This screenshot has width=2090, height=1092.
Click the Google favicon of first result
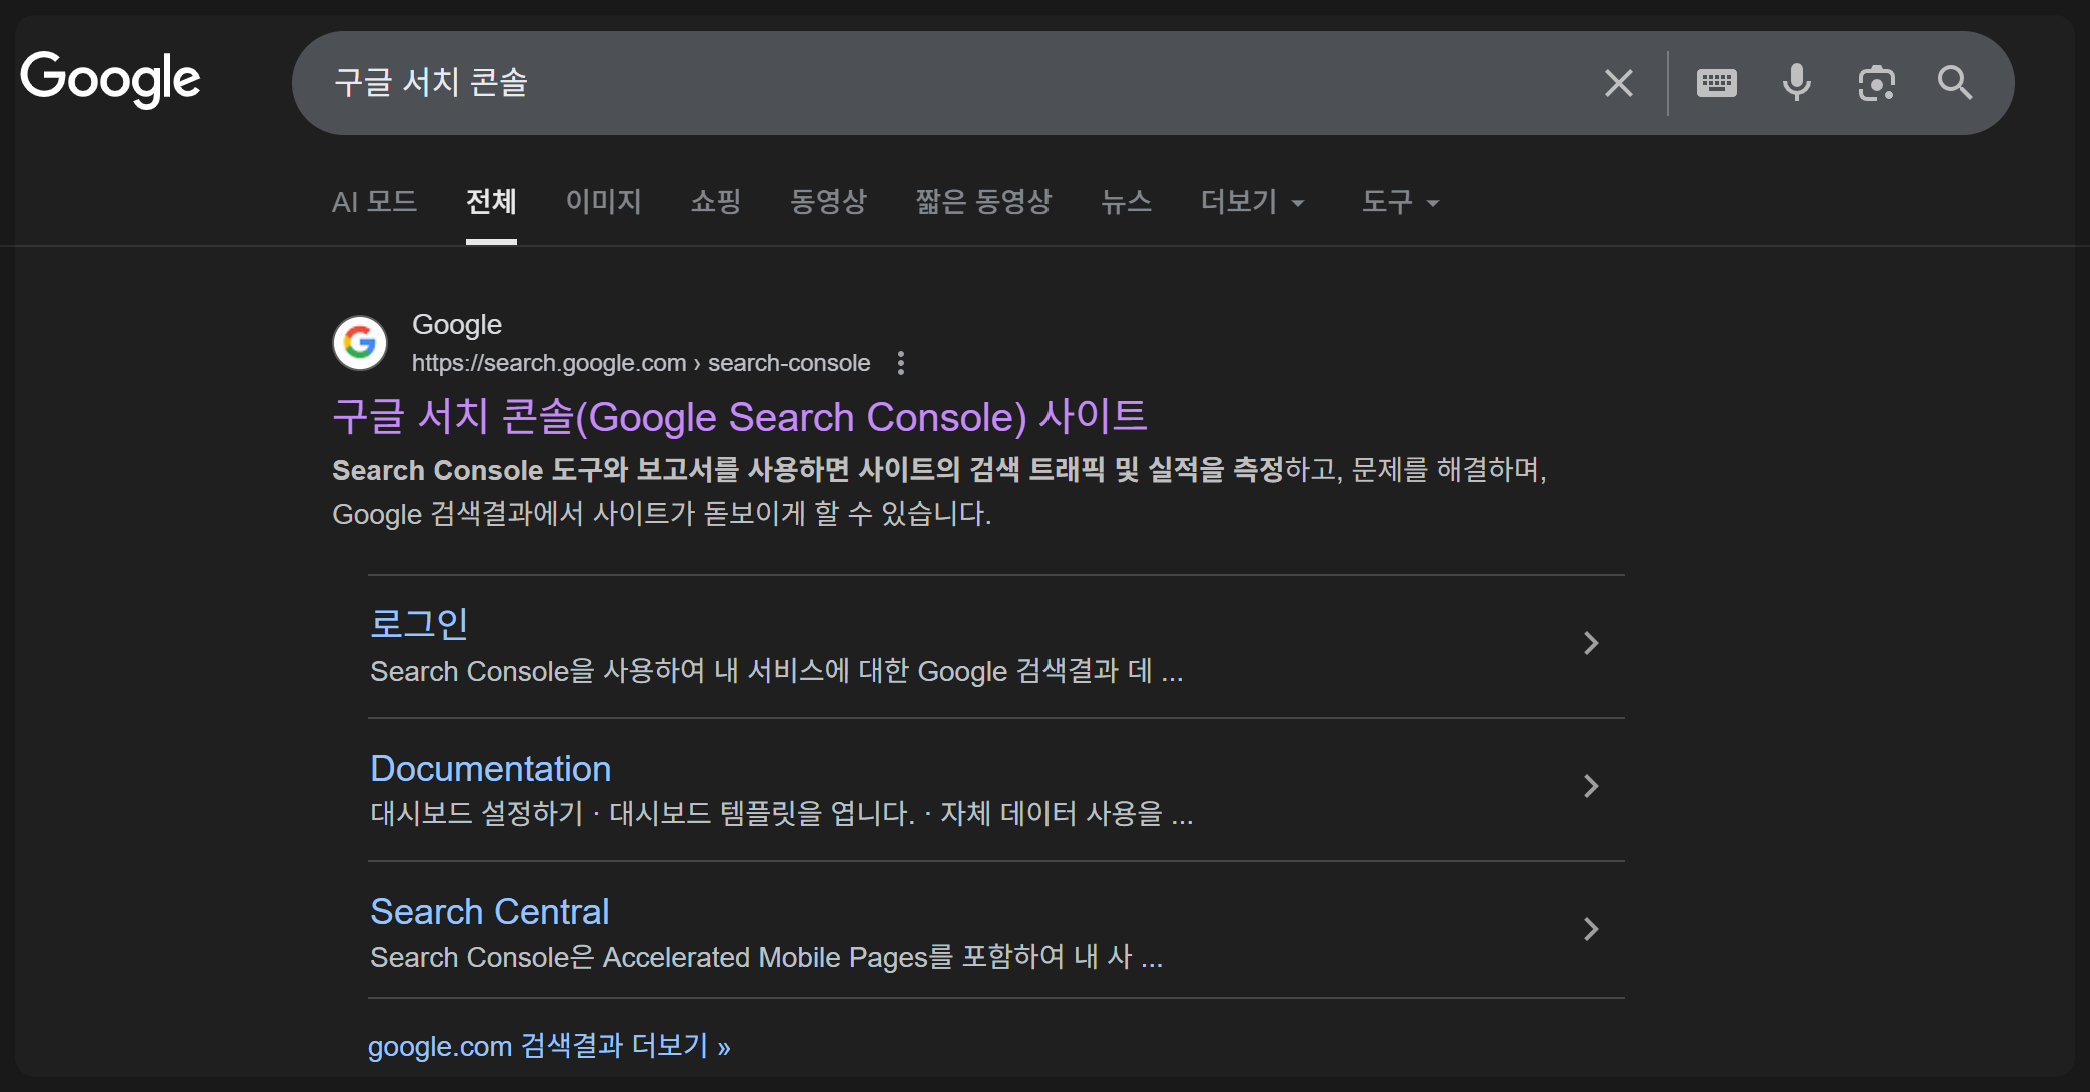pyautogui.click(x=360, y=343)
